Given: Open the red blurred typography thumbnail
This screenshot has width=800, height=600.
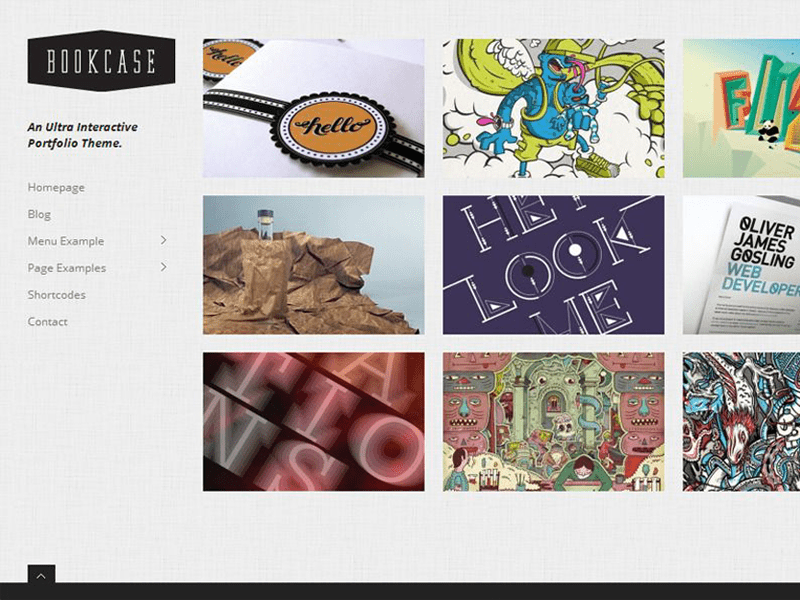Looking at the screenshot, I should [314, 422].
